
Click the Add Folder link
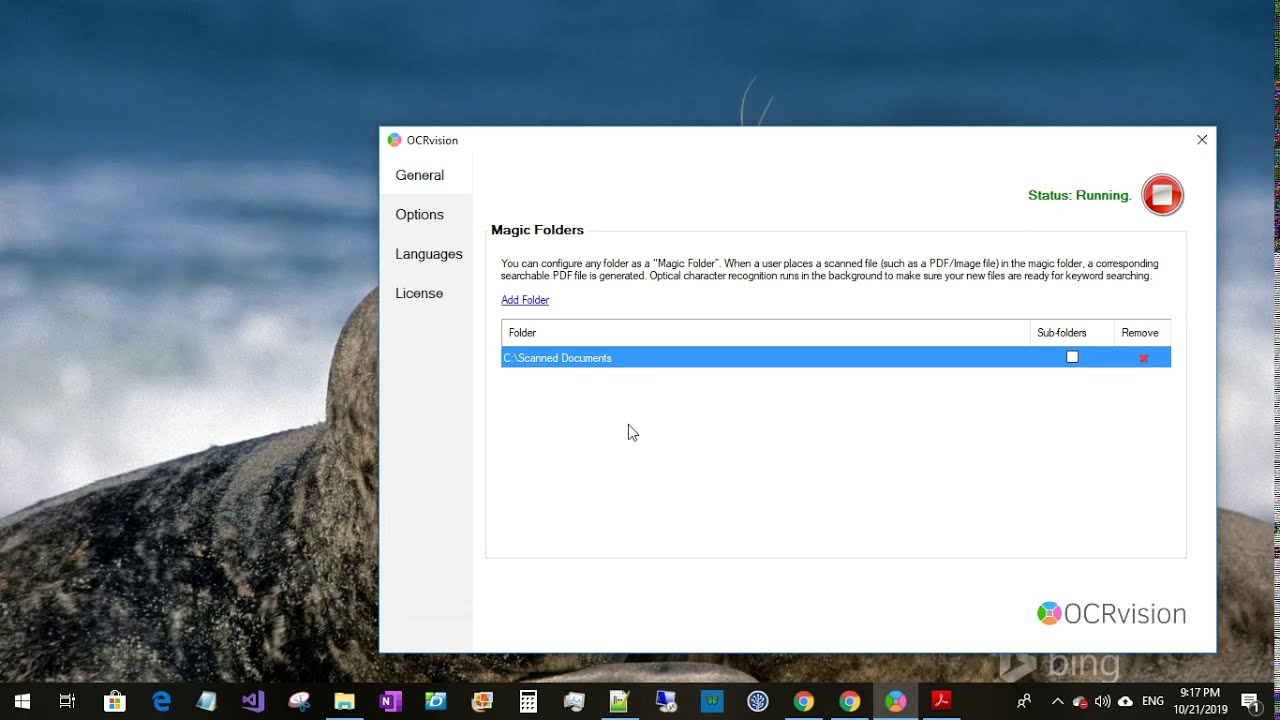click(x=525, y=300)
